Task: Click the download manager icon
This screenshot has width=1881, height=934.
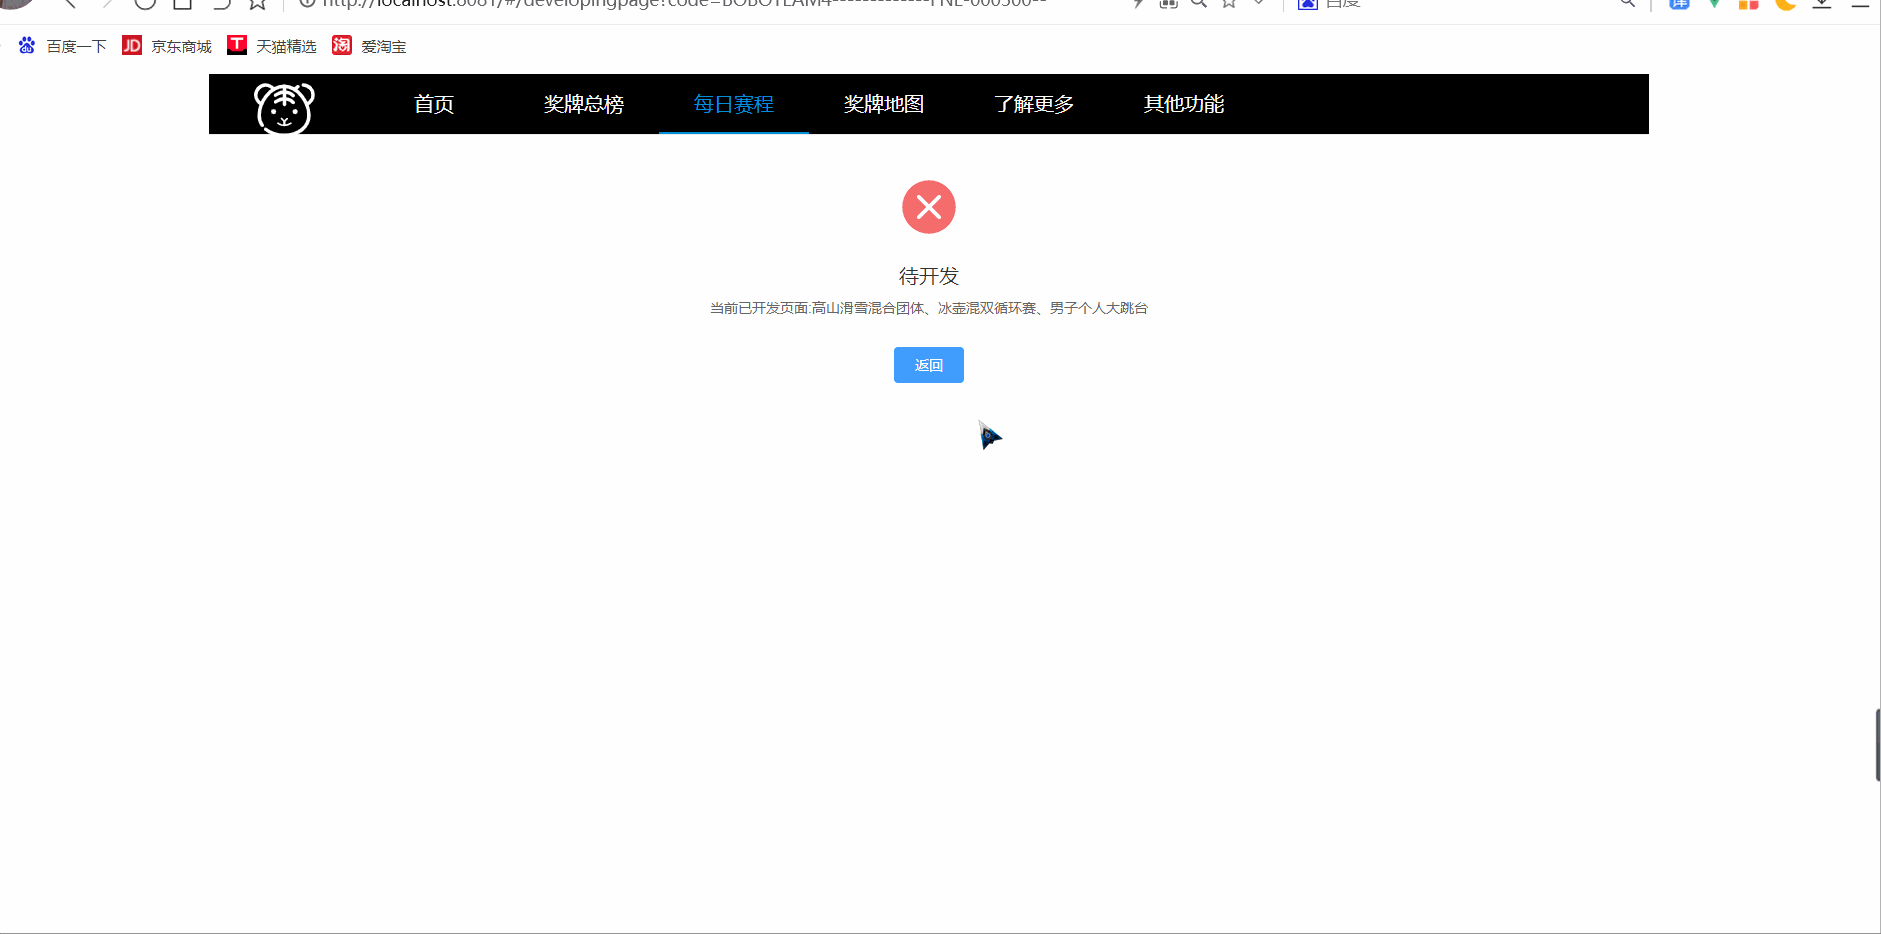Action: pyautogui.click(x=1822, y=5)
